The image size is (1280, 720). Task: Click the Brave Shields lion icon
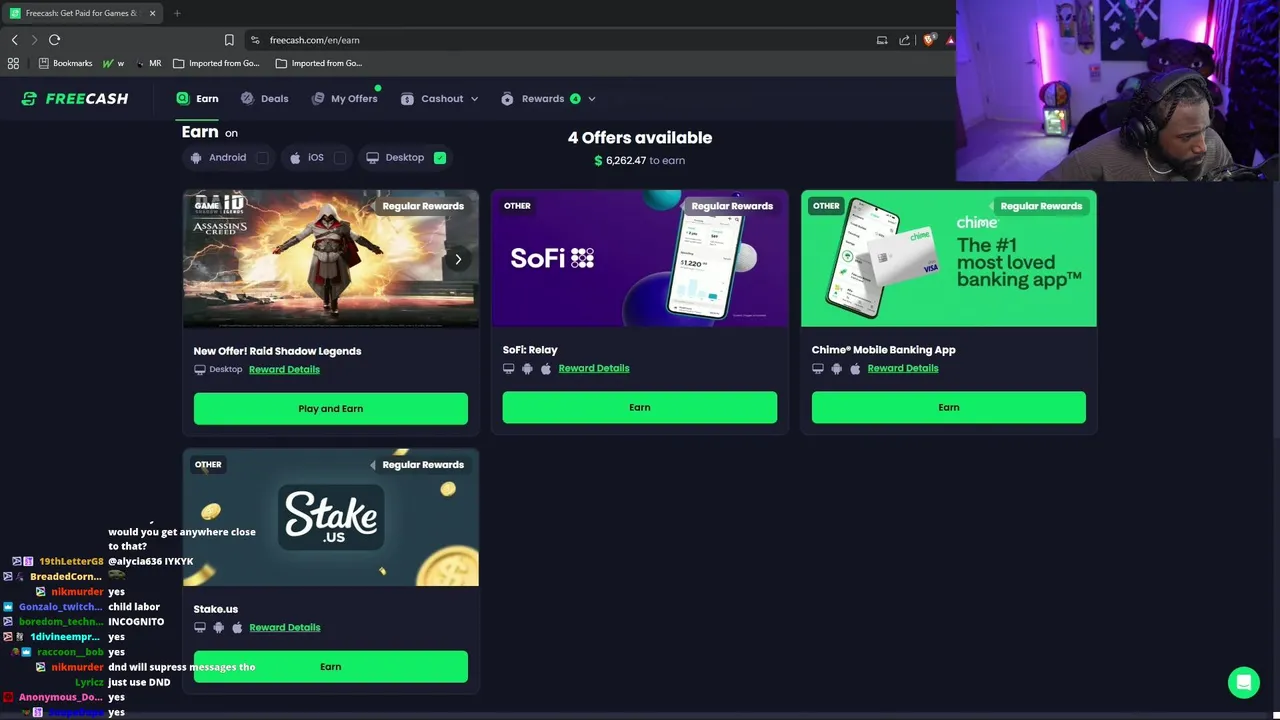pos(929,40)
